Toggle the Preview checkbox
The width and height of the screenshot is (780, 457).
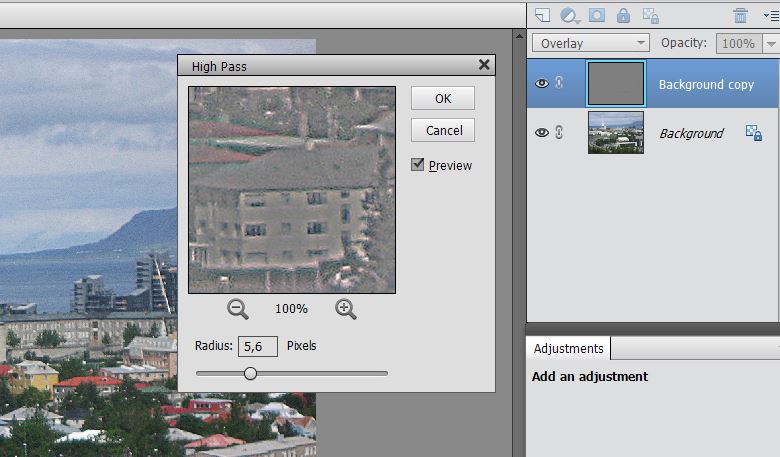tap(418, 164)
